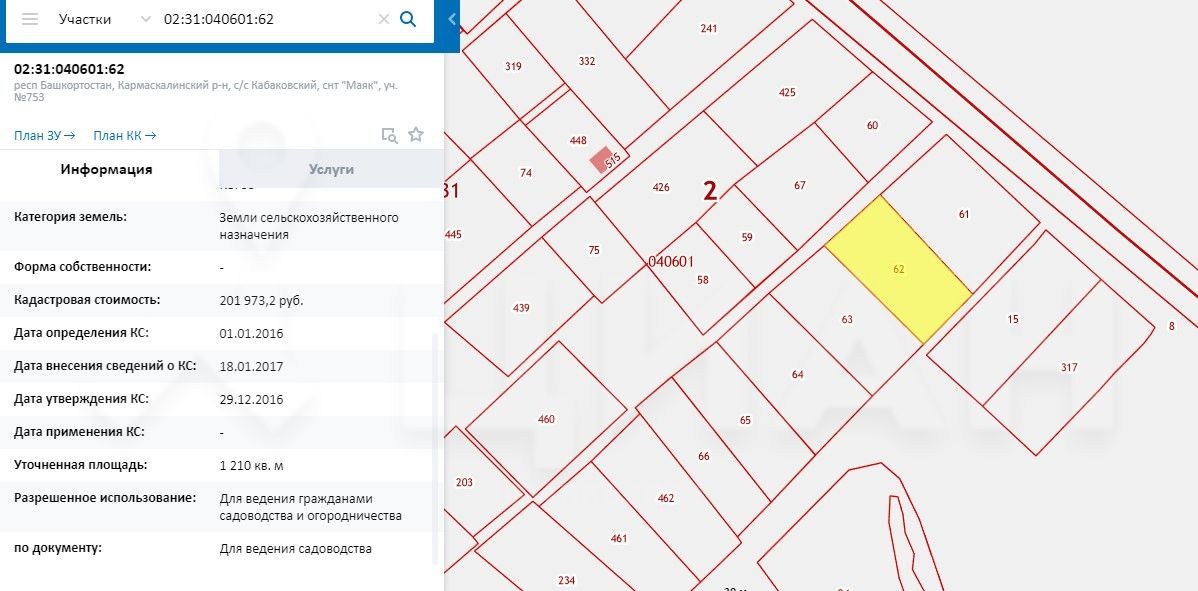Select parcel 461 on the map
The width and height of the screenshot is (1198, 591).
click(x=618, y=538)
